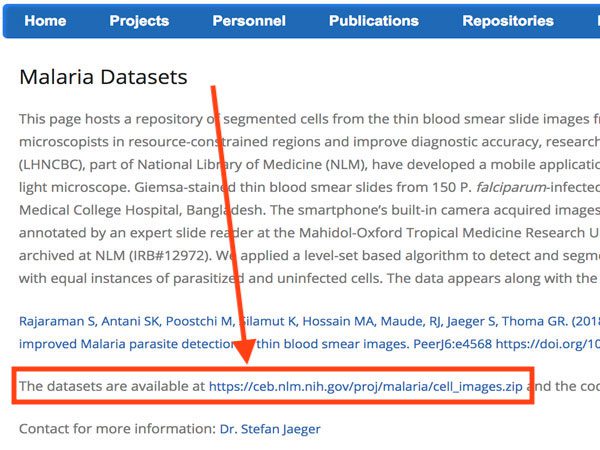Screen dimensions: 600x450
Task: Follow the https://doi.org citation URL
Action: pos(548,344)
